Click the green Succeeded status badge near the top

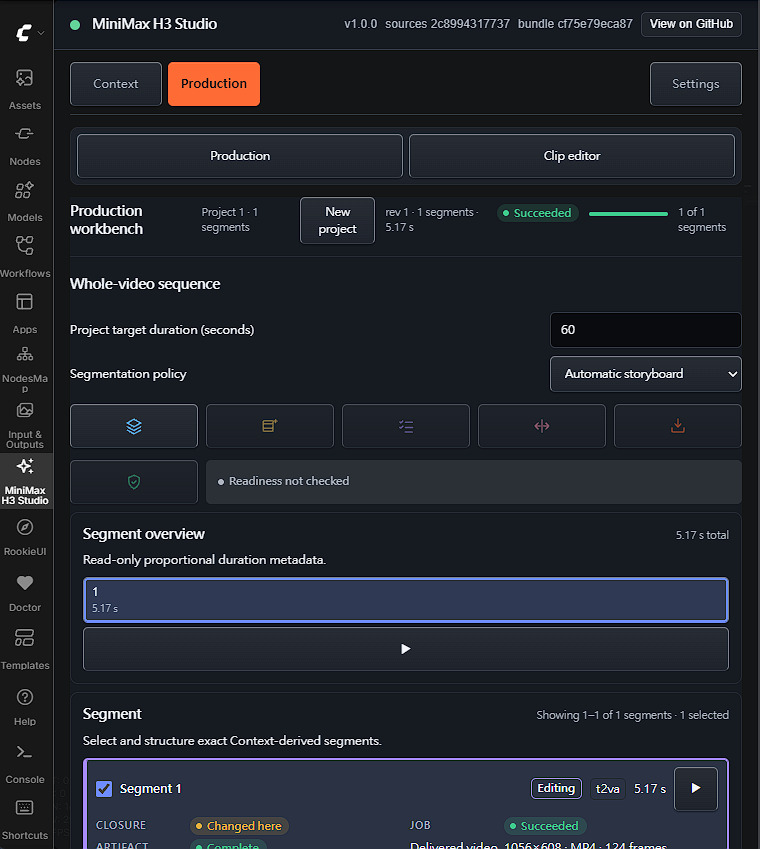538,213
